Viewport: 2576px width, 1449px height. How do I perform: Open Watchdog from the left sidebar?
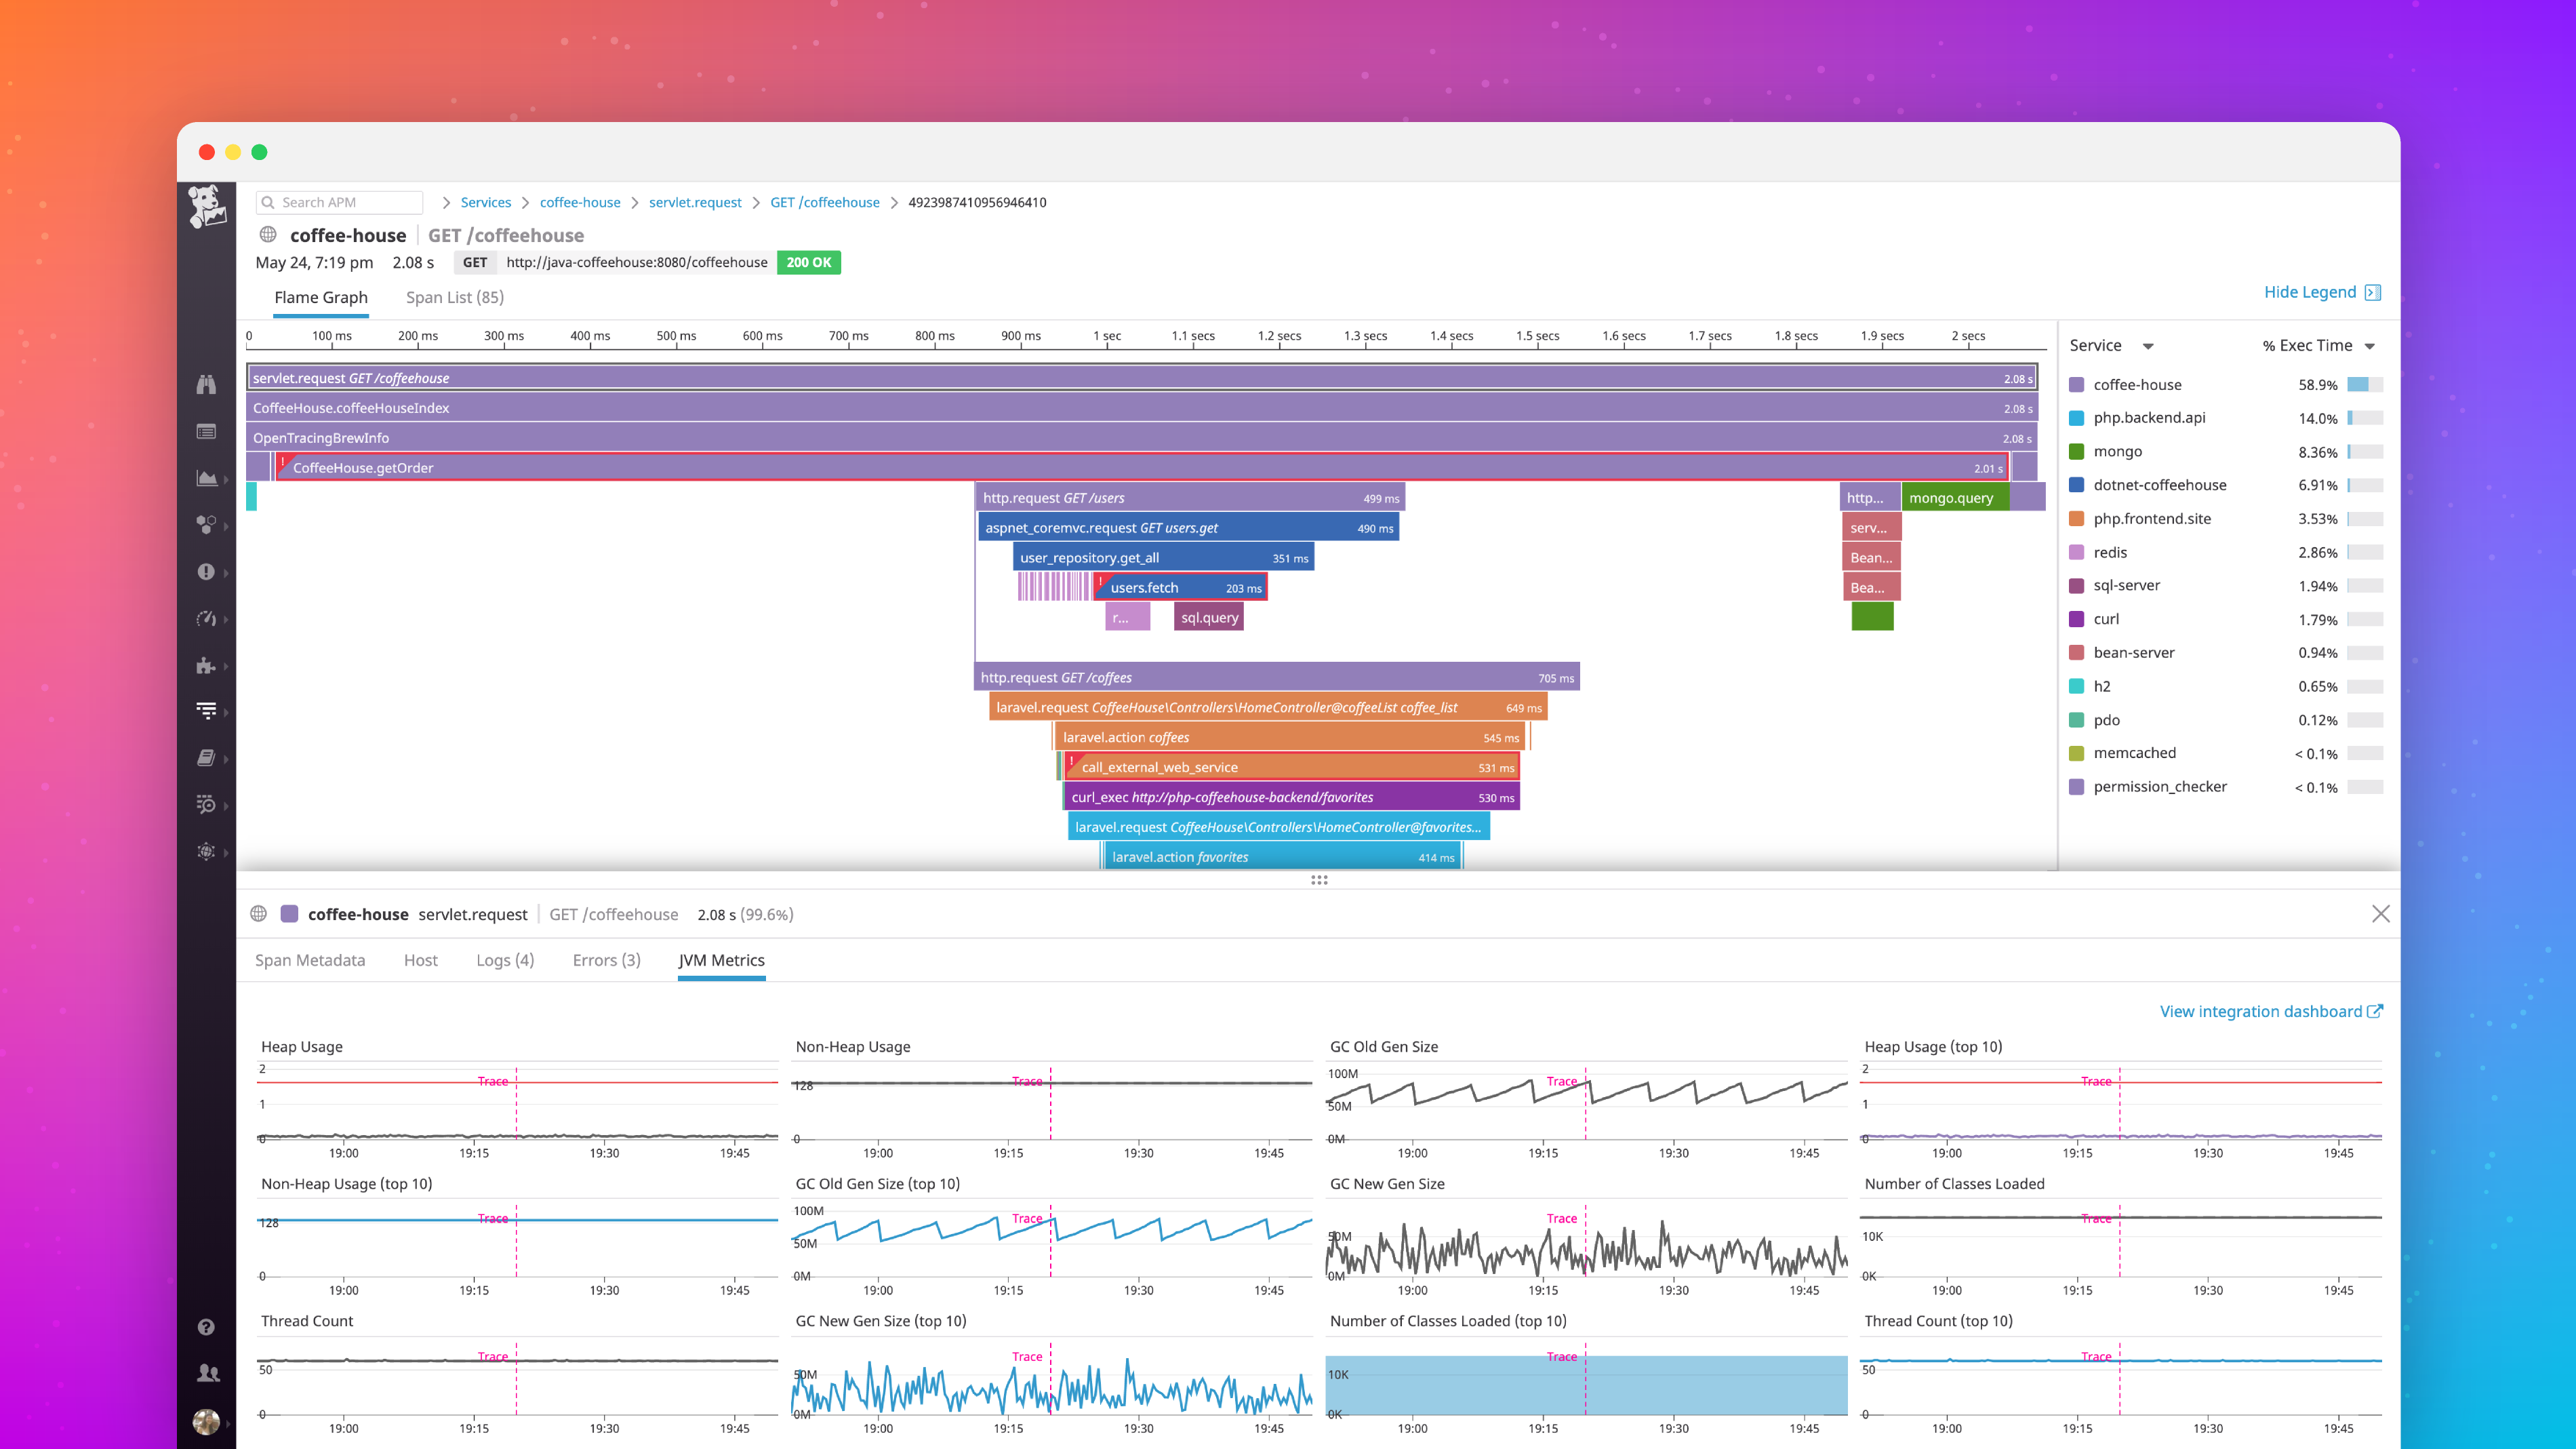(x=207, y=385)
